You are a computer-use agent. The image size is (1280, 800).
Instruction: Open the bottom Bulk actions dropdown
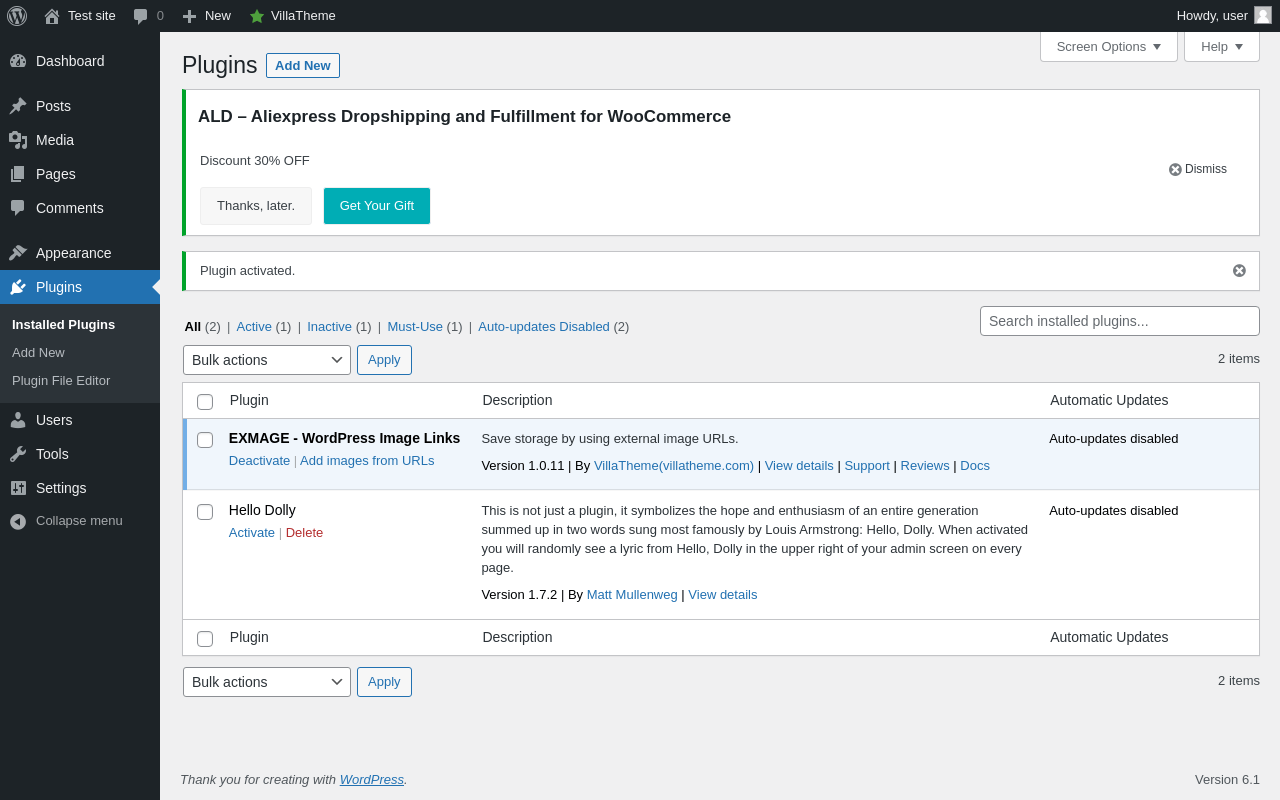(267, 682)
